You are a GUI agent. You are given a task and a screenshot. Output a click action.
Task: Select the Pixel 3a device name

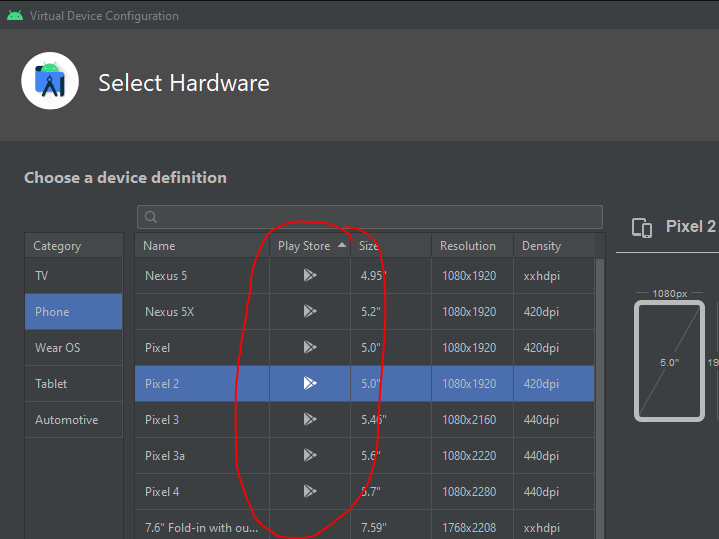[165, 456]
